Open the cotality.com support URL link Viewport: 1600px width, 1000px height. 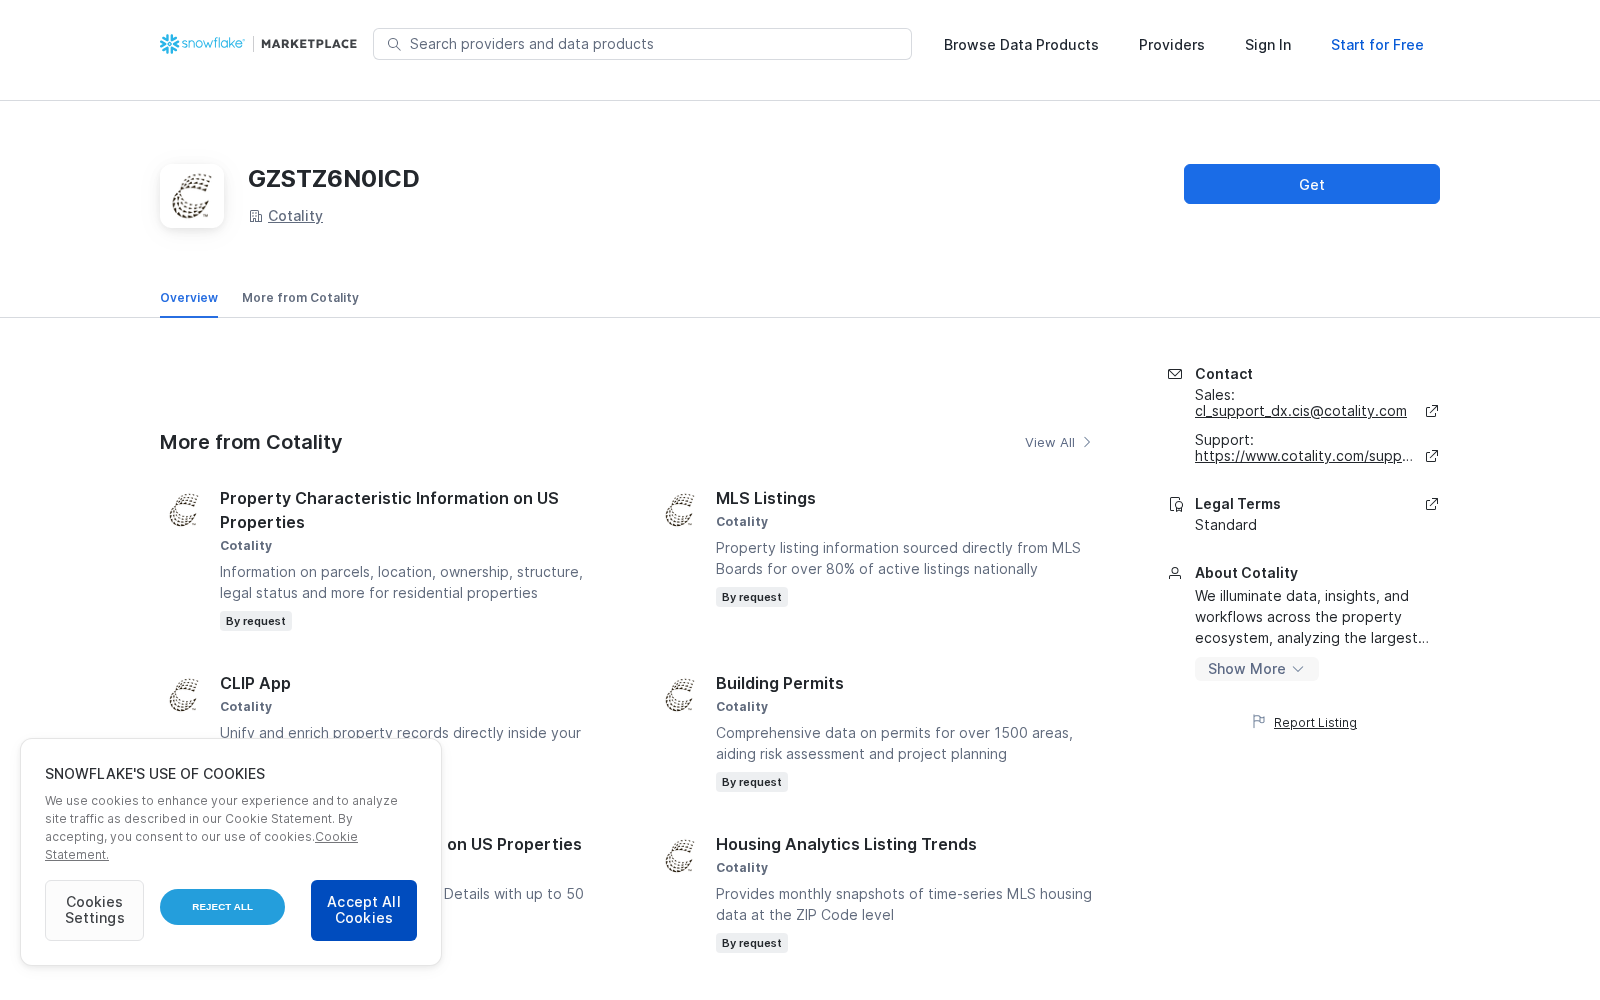coord(1304,456)
